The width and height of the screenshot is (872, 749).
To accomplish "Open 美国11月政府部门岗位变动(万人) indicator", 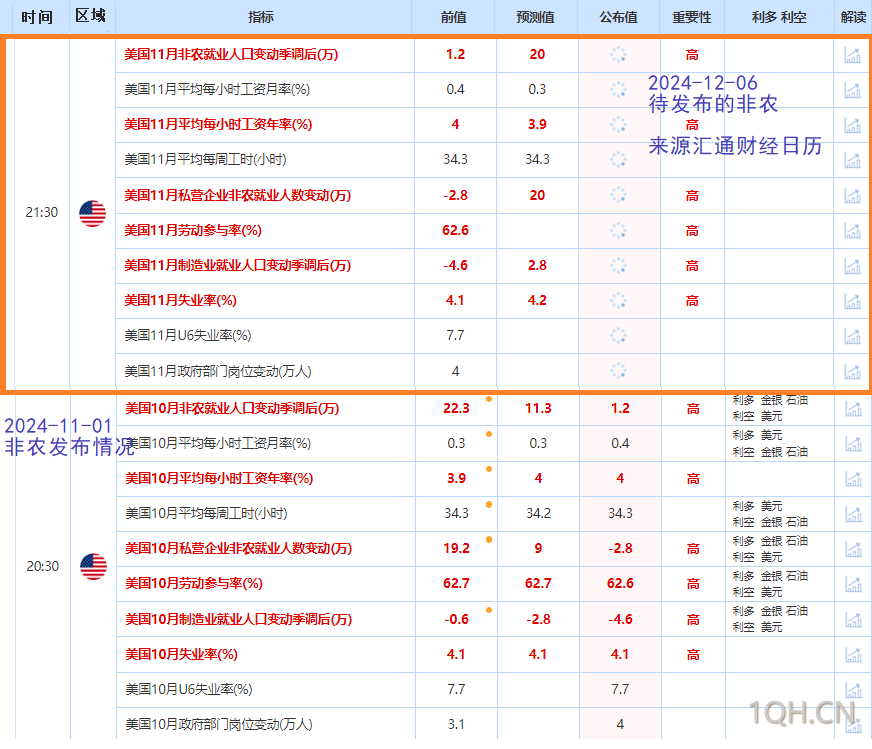I will [218, 371].
